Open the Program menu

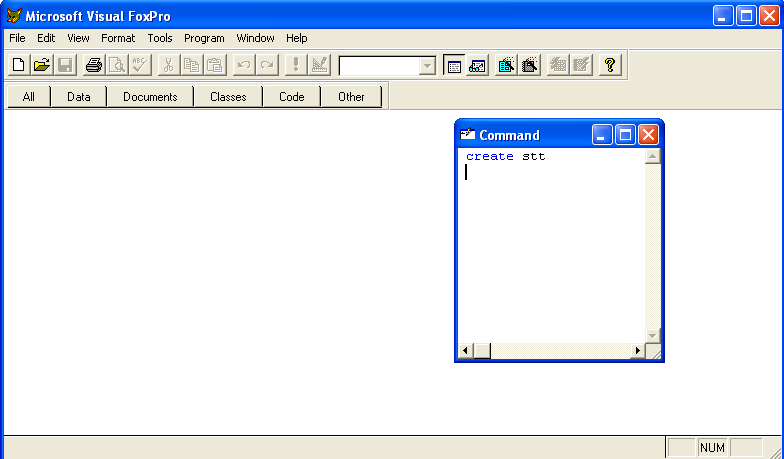pyautogui.click(x=204, y=38)
